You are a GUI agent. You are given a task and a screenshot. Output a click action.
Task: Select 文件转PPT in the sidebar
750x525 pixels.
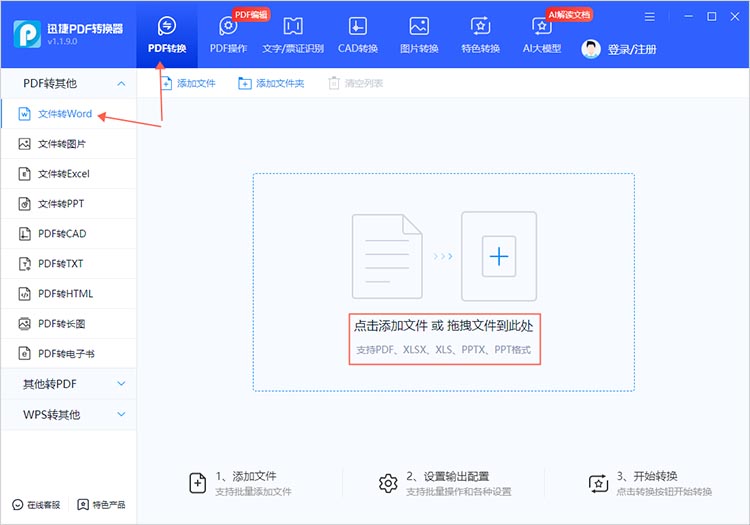point(68,204)
